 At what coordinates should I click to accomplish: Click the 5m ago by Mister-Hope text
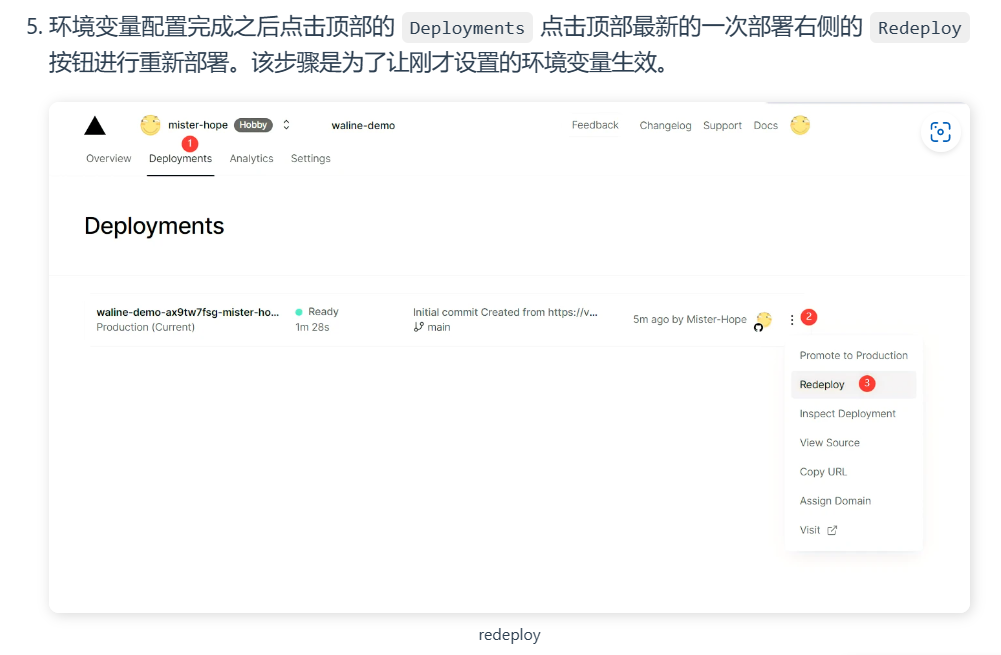click(x=689, y=319)
